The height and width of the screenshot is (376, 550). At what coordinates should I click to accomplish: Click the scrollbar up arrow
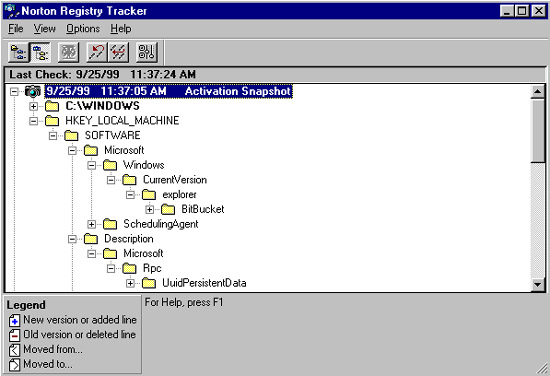[x=538, y=92]
